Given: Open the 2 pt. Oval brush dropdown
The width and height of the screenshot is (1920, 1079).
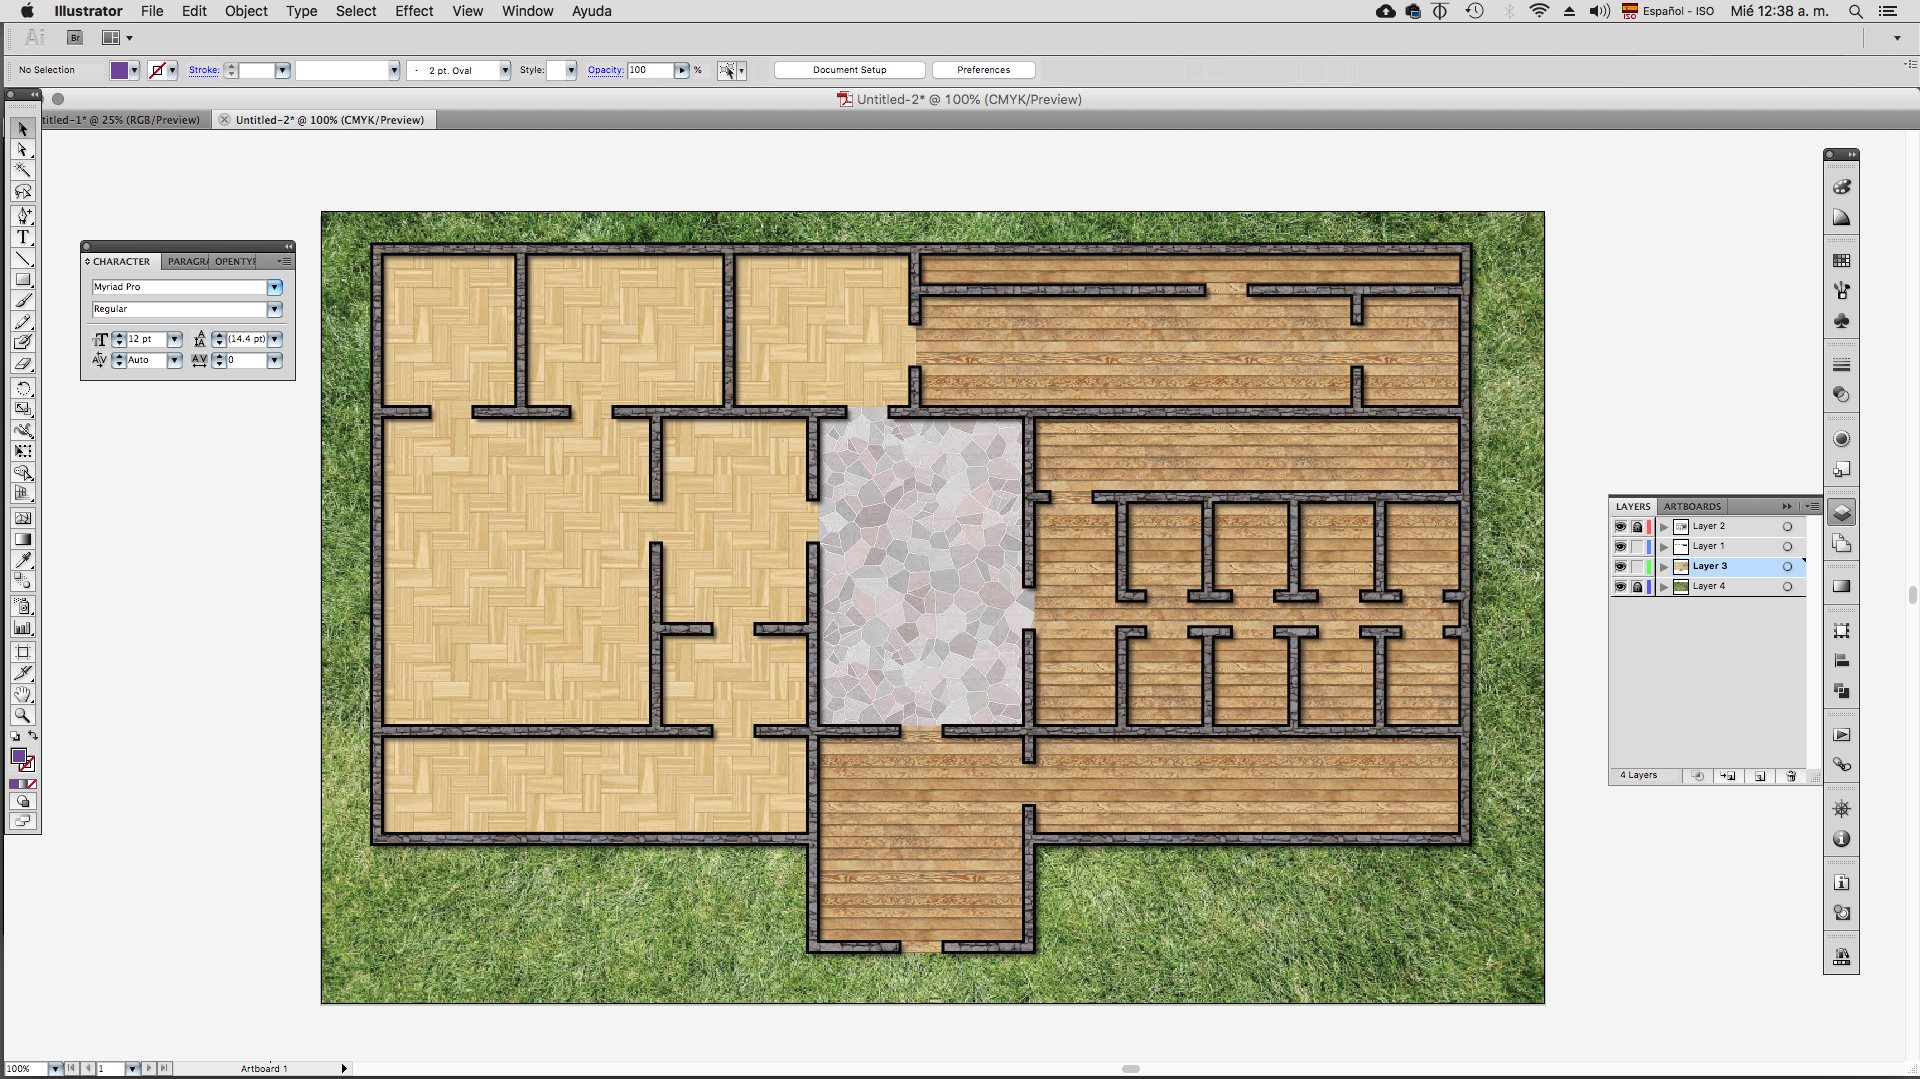Looking at the screenshot, I should [x=505, y=70].
